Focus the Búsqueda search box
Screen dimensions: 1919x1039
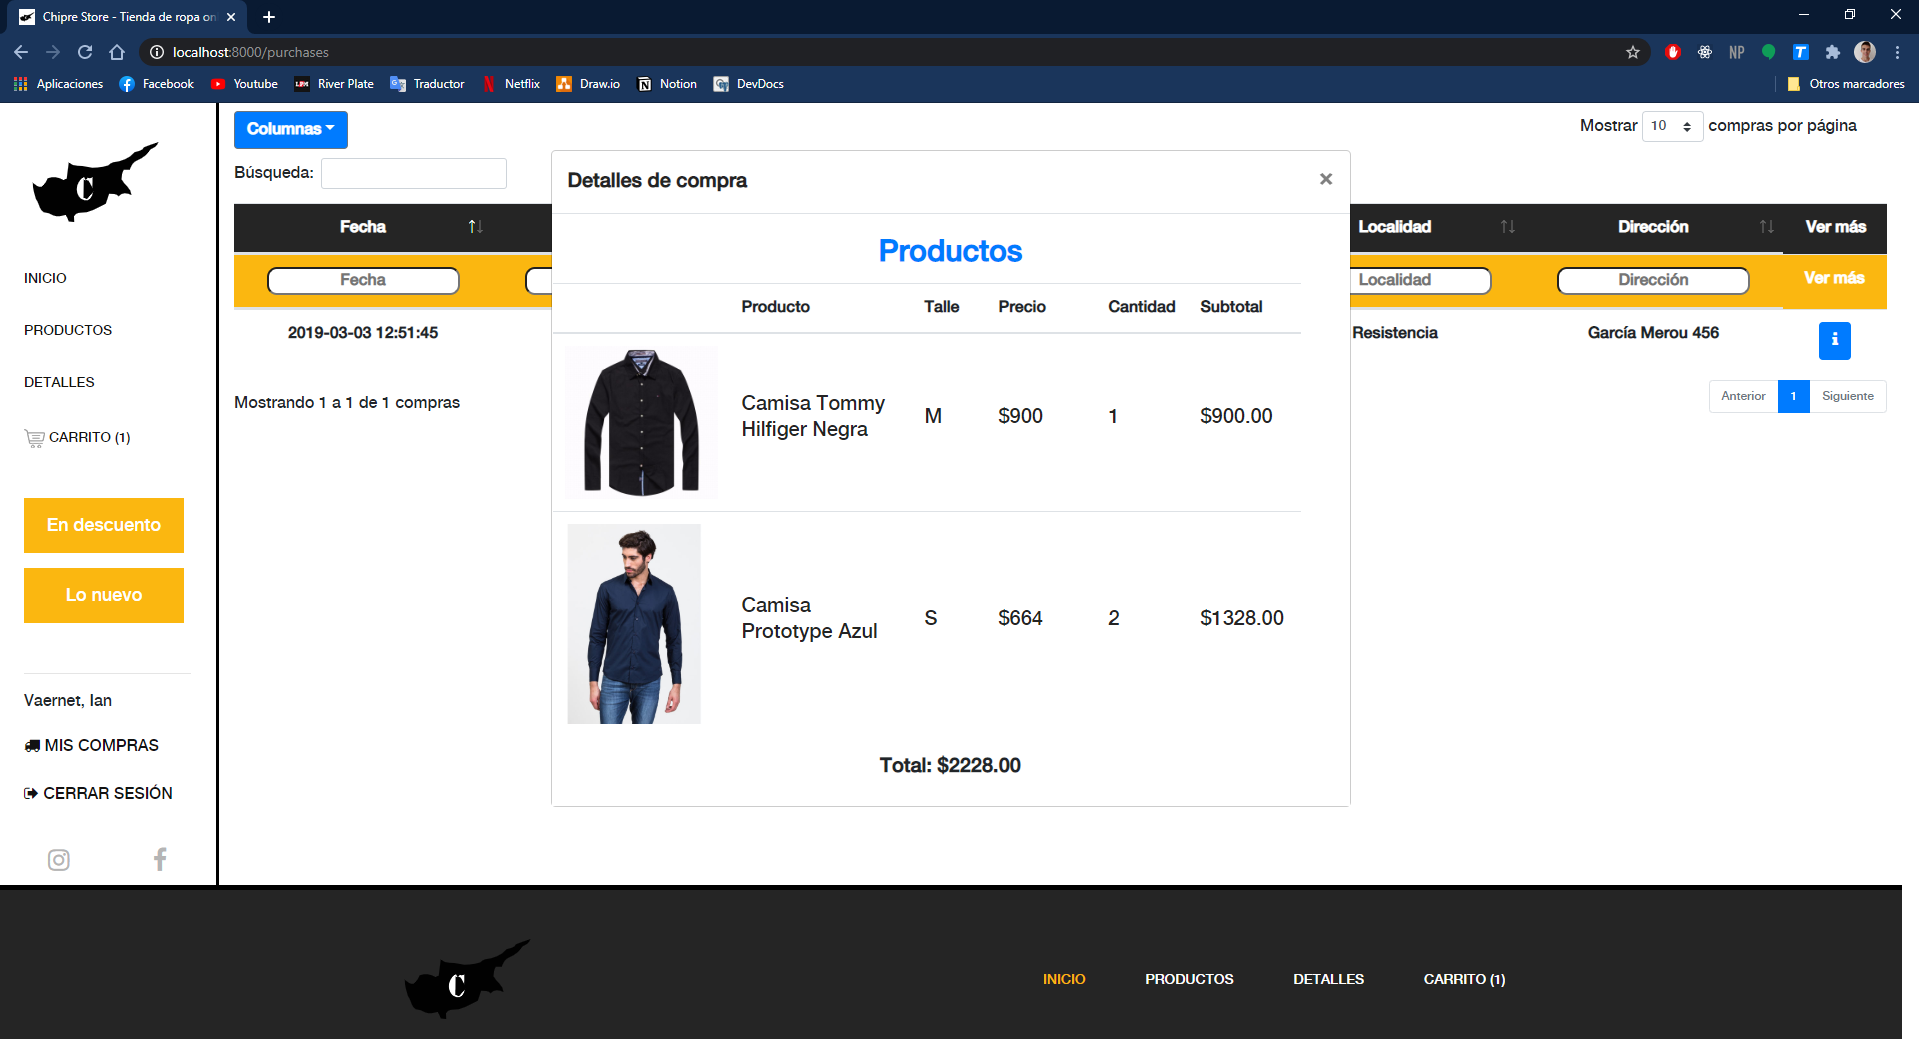tap(413, 173)
